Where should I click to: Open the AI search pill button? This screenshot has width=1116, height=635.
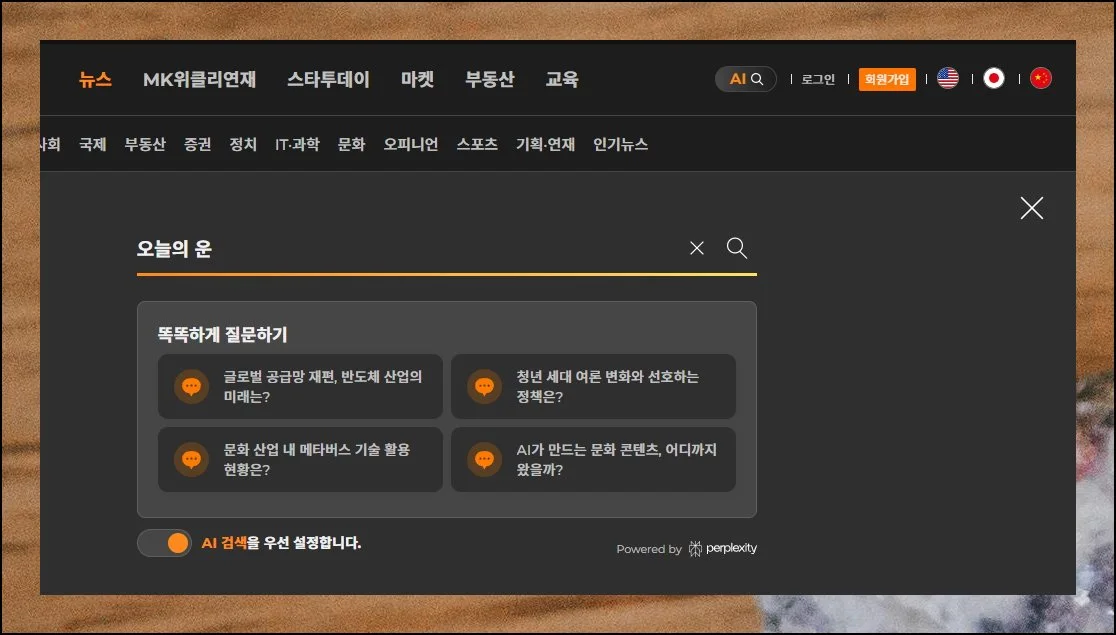746,79
